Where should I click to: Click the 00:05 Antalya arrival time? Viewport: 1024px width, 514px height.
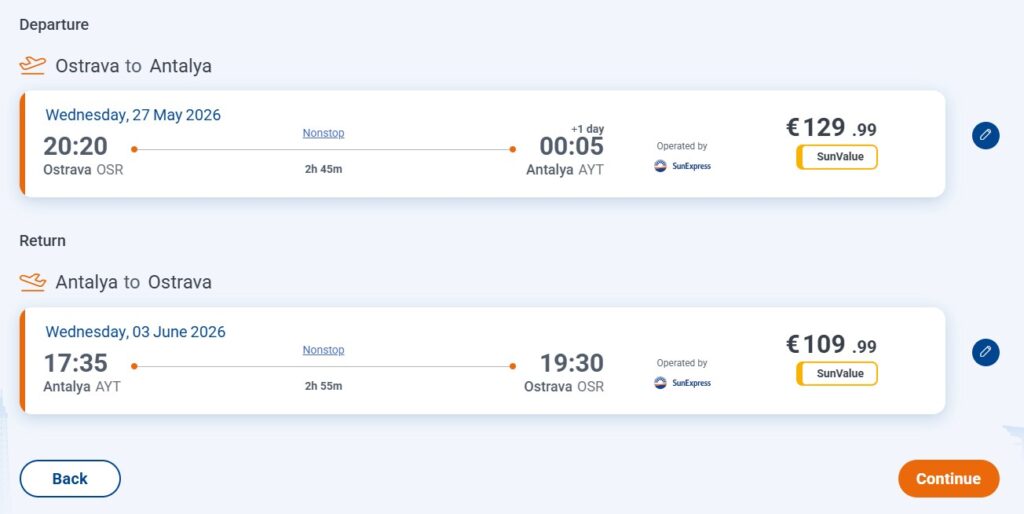(x=572, y=146)
